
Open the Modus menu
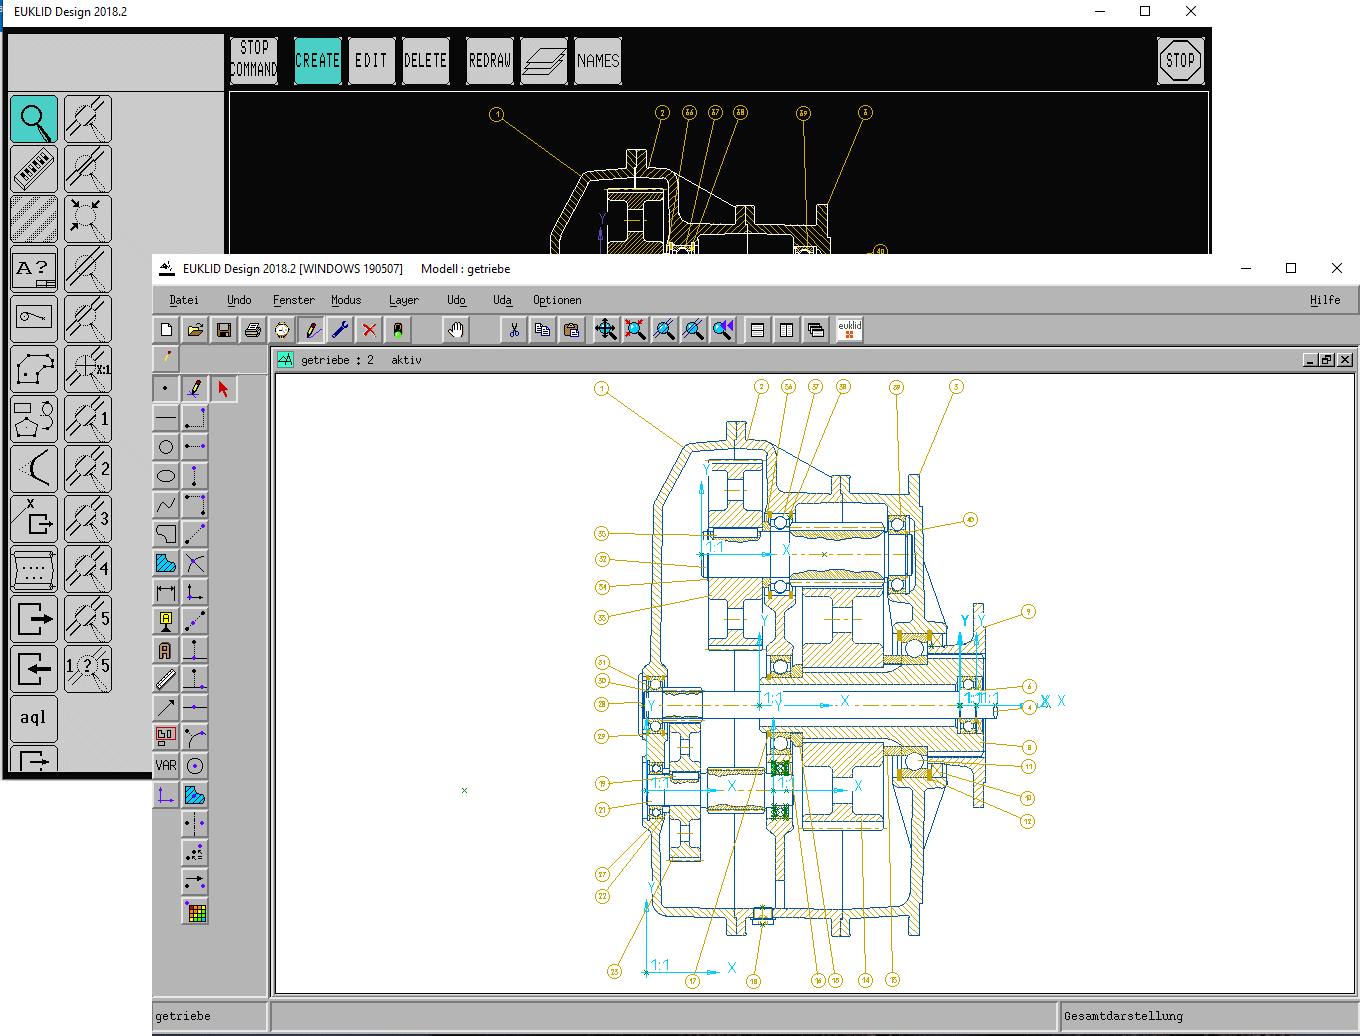tap(346, 300)
